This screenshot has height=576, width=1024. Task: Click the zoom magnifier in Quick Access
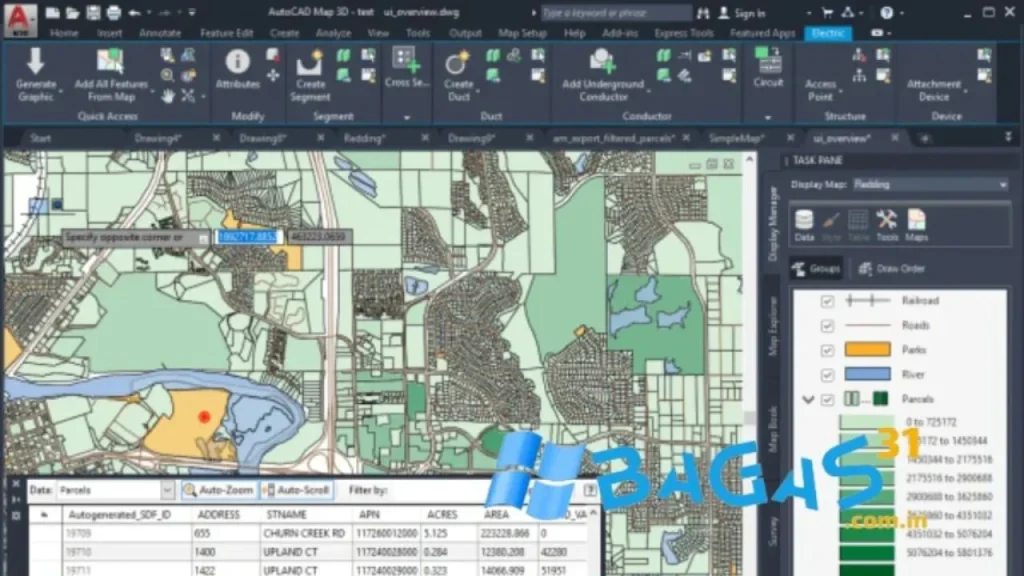click(167, 75)
